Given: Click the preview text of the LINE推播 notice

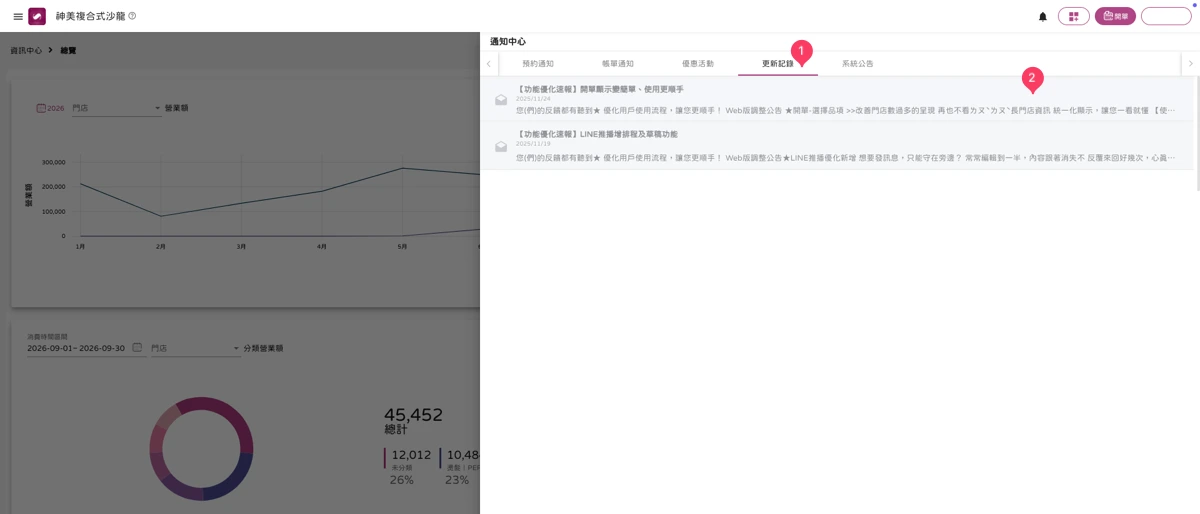Looking at the screenshot, I should pyautogui.click(x=846, y=157).
